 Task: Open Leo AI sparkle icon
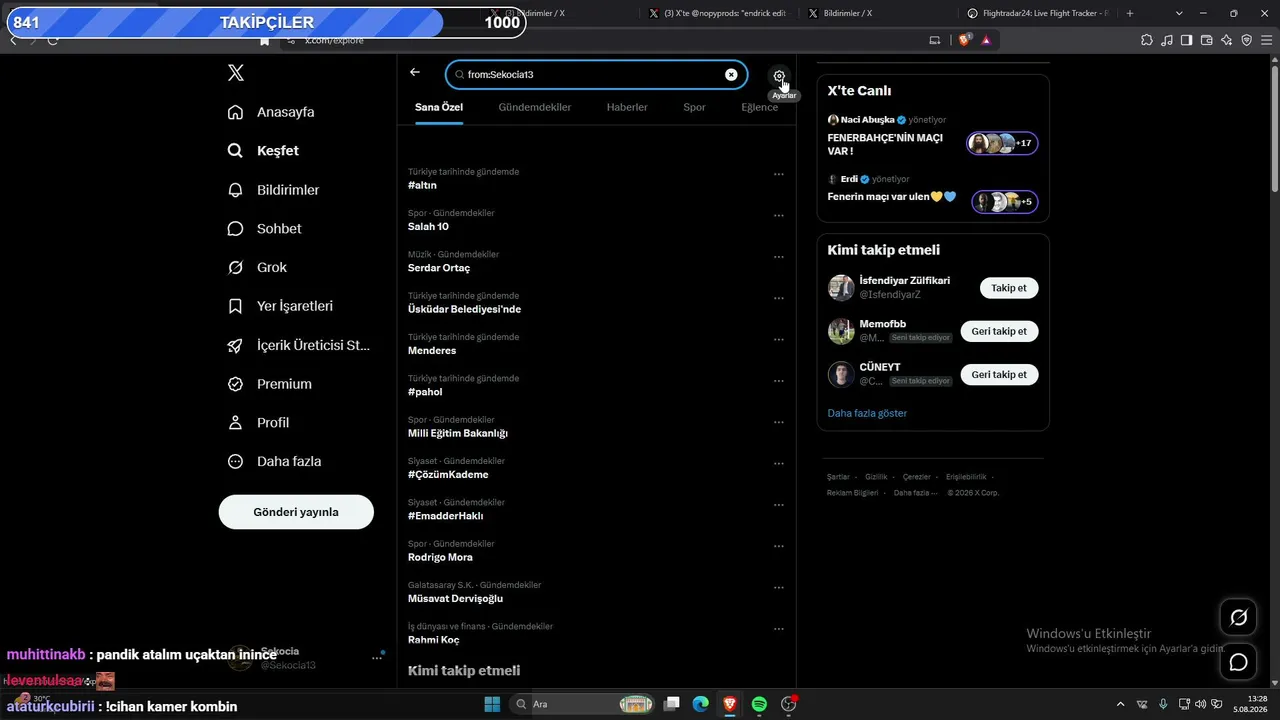[1227, 40]
